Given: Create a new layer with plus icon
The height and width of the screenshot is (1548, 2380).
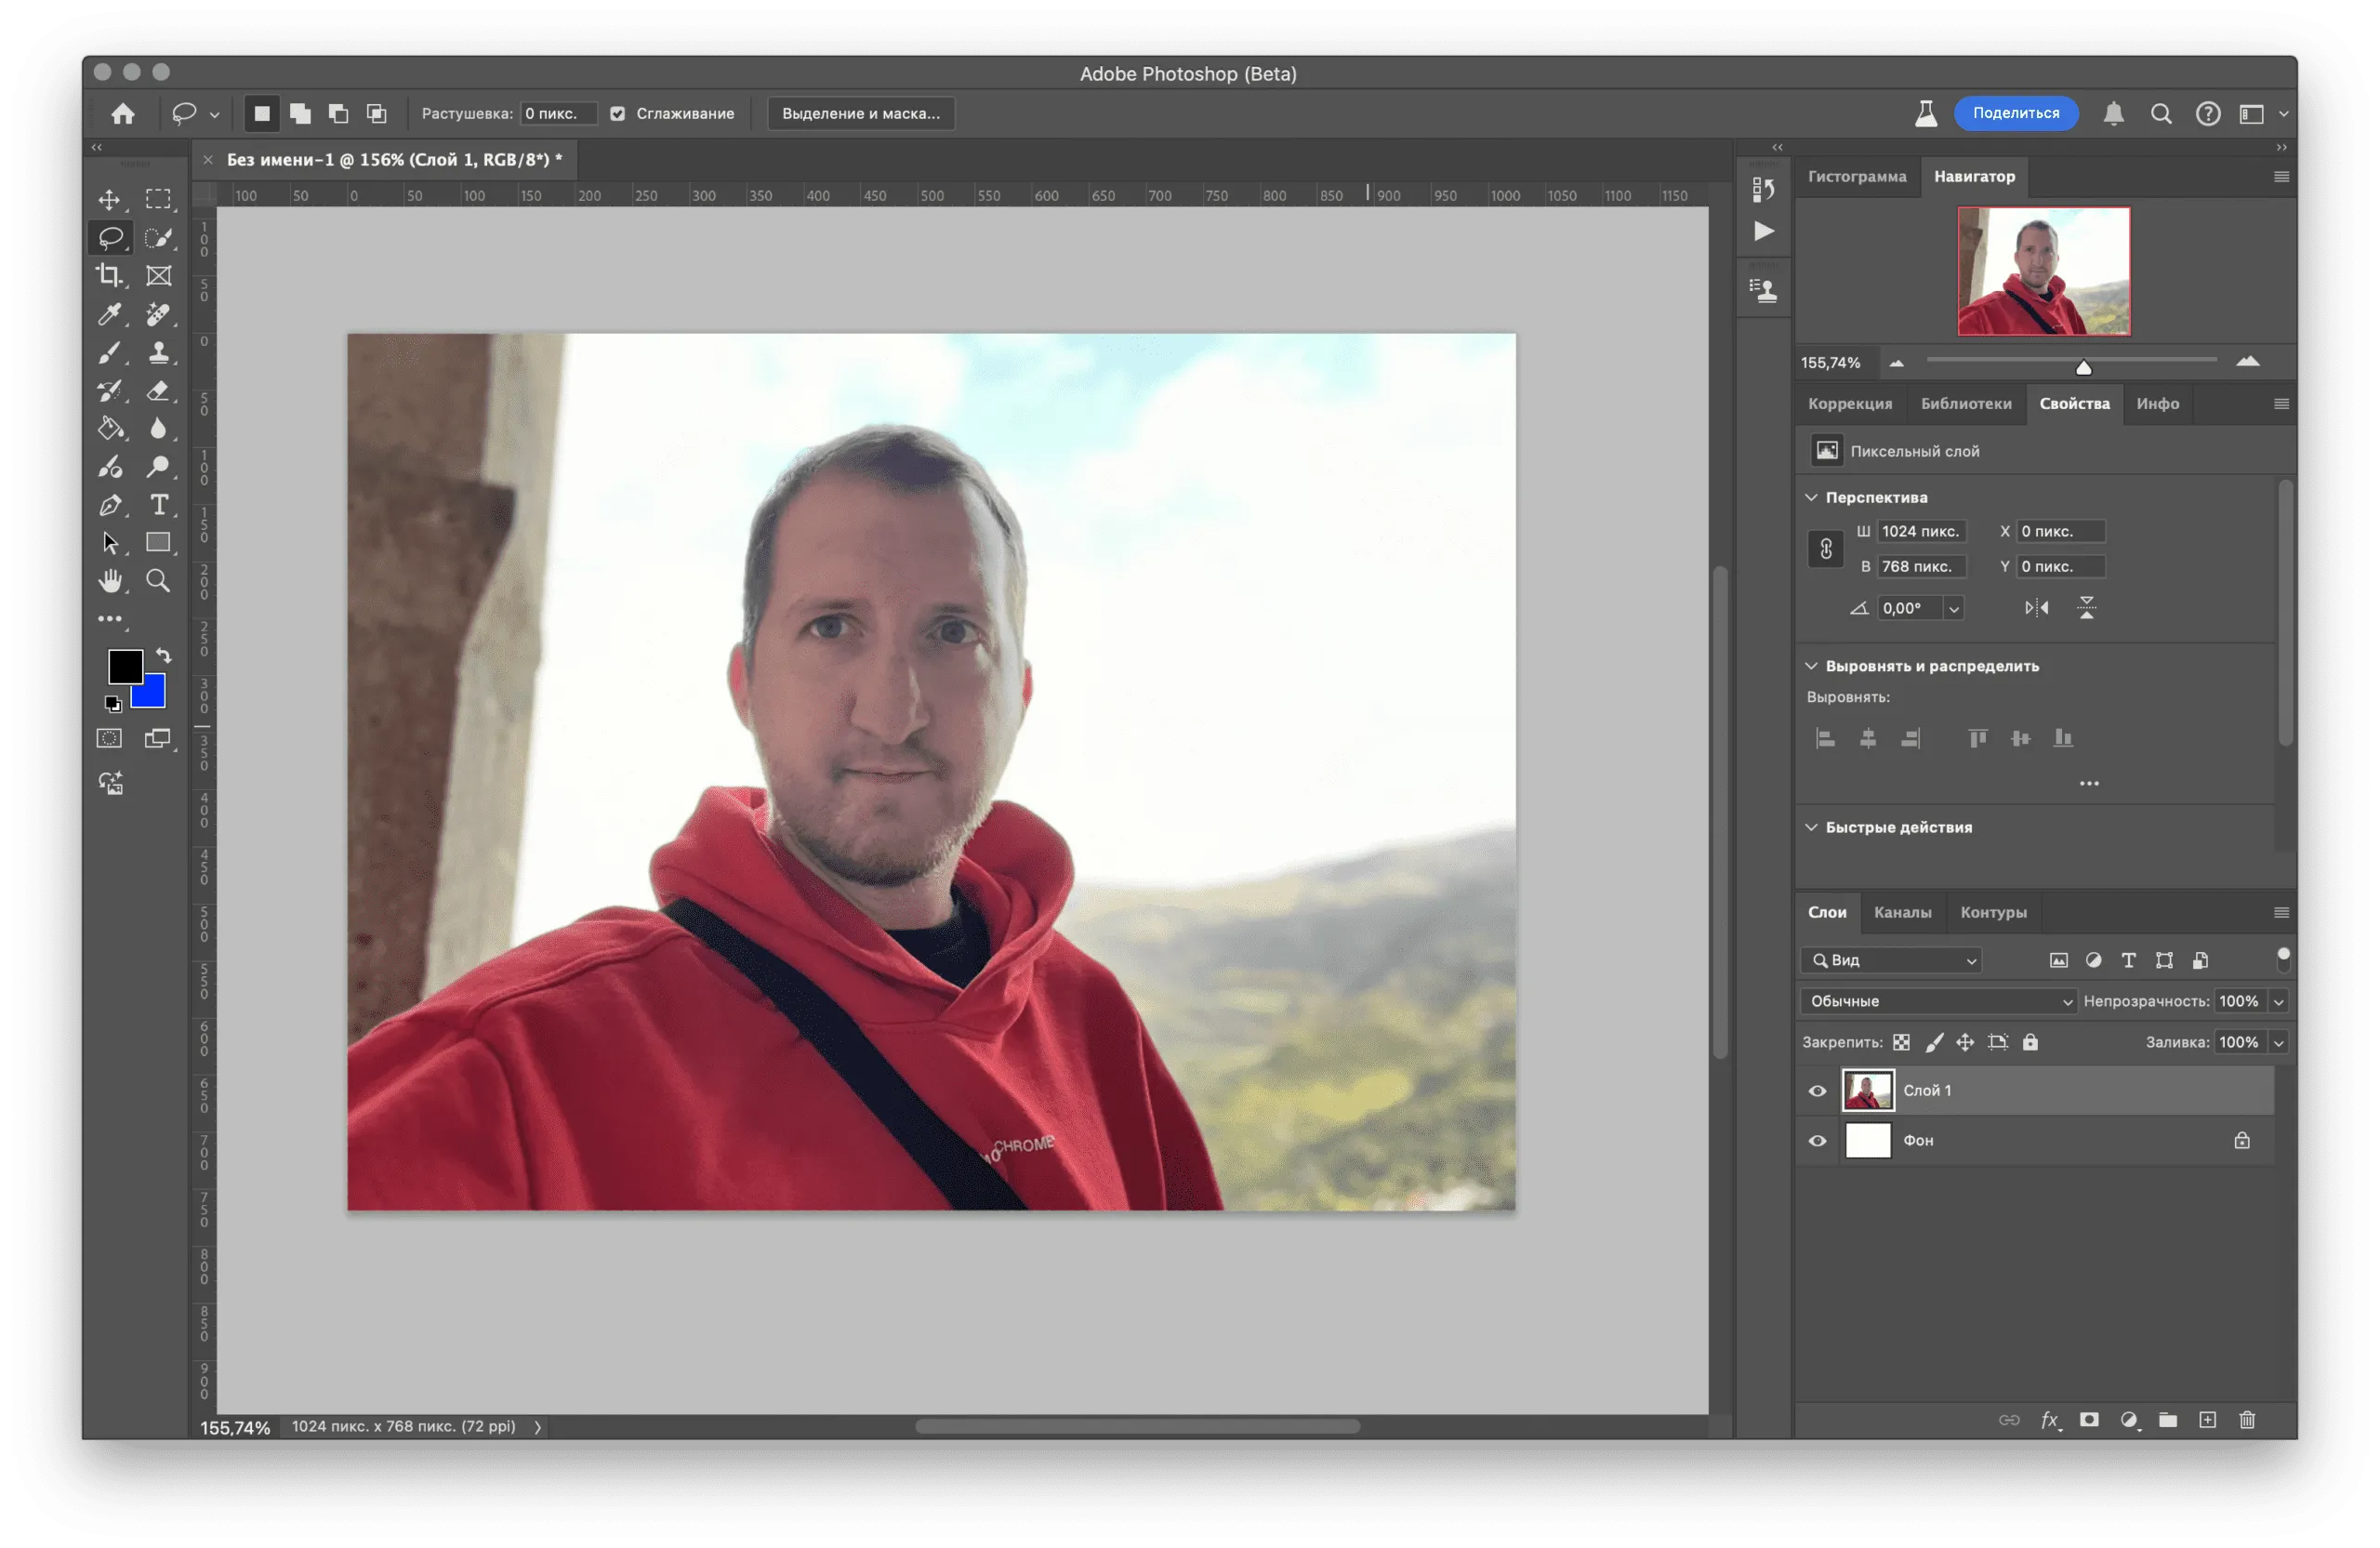Looking at the screenshot, I should (2207, 1420).
